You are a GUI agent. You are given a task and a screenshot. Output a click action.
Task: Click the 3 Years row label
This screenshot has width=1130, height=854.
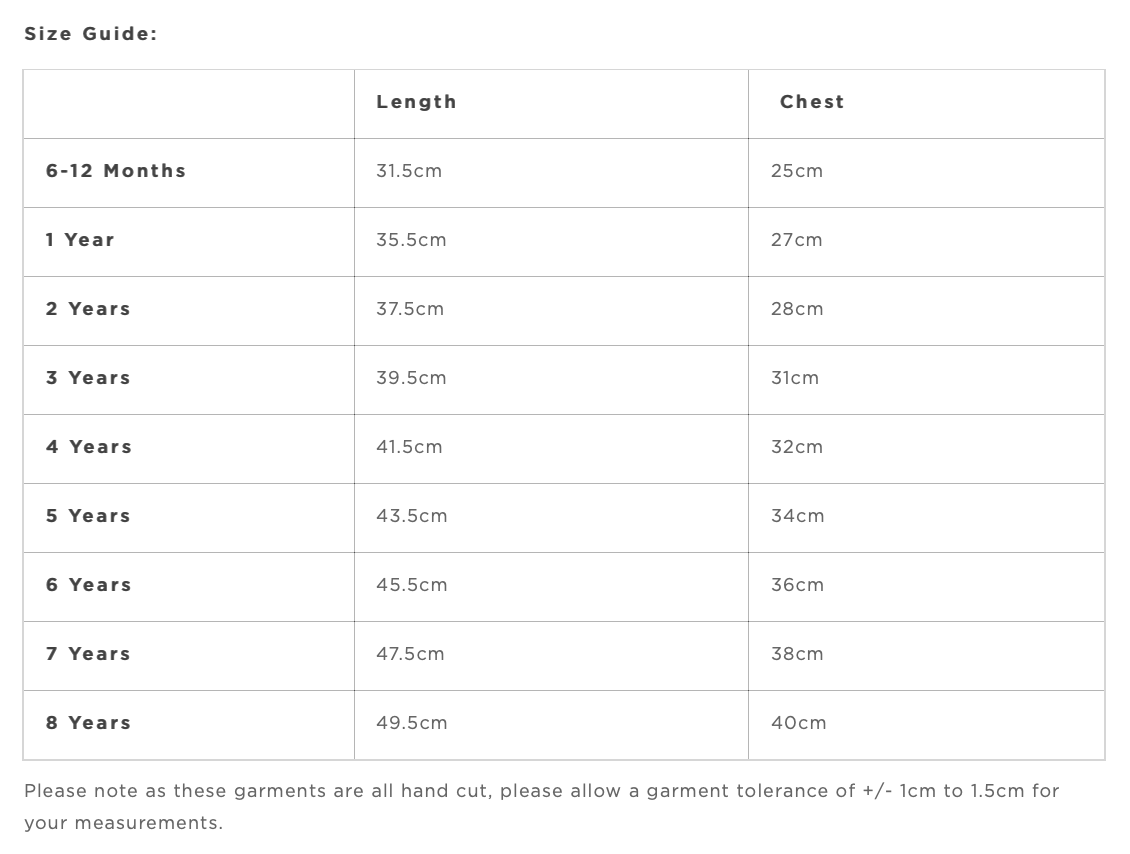tap(88, 378)
